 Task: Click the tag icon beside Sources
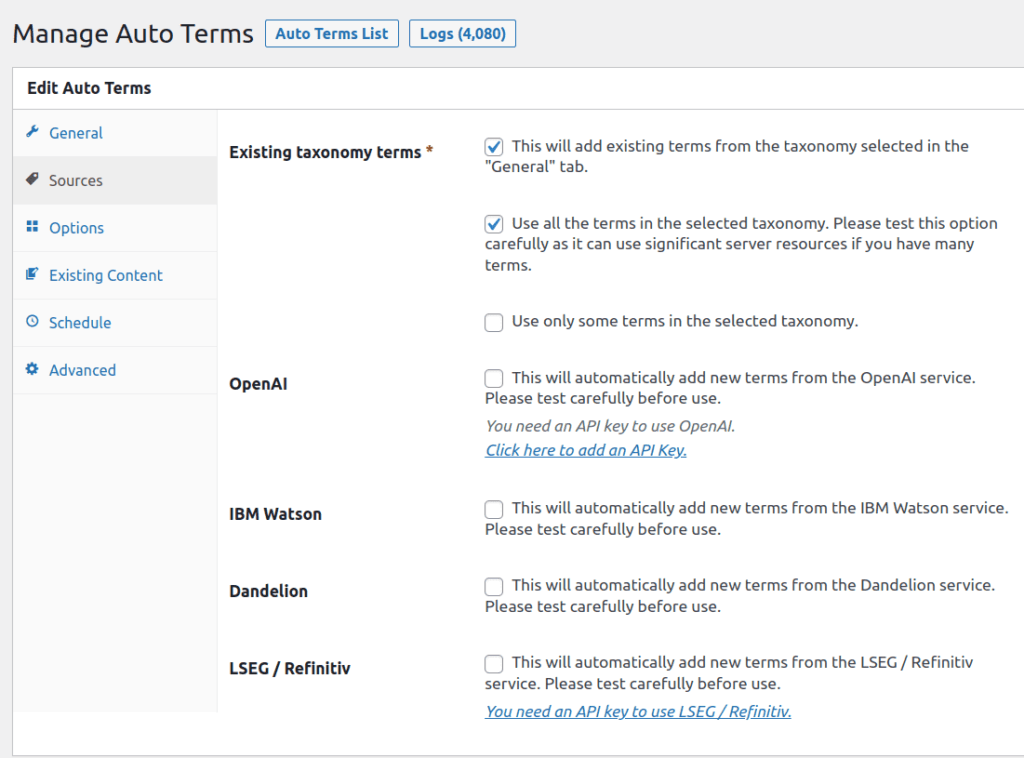32,179
